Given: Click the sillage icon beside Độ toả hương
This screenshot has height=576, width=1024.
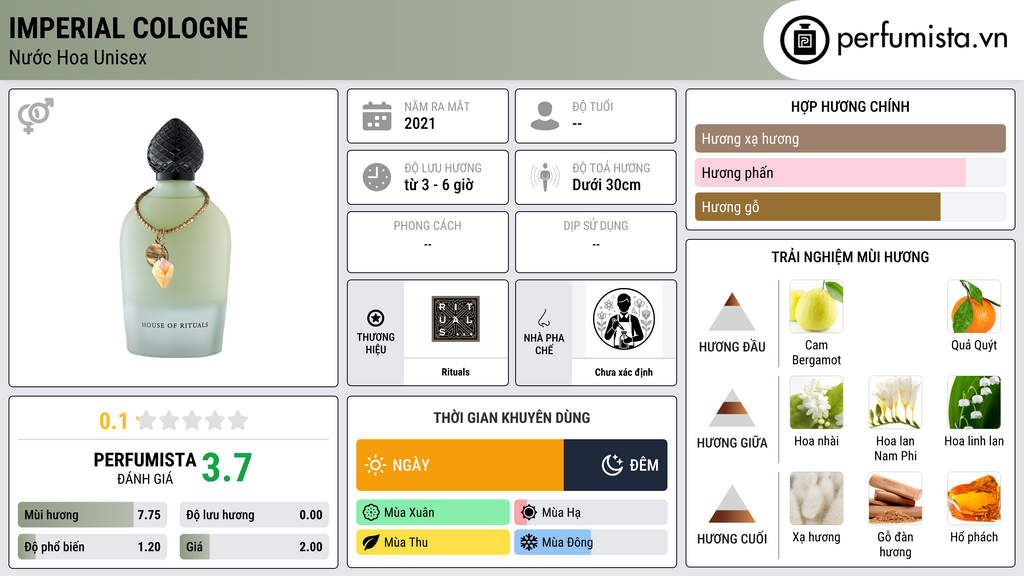Looking at the screenshot, I should (x=545, y=177).
